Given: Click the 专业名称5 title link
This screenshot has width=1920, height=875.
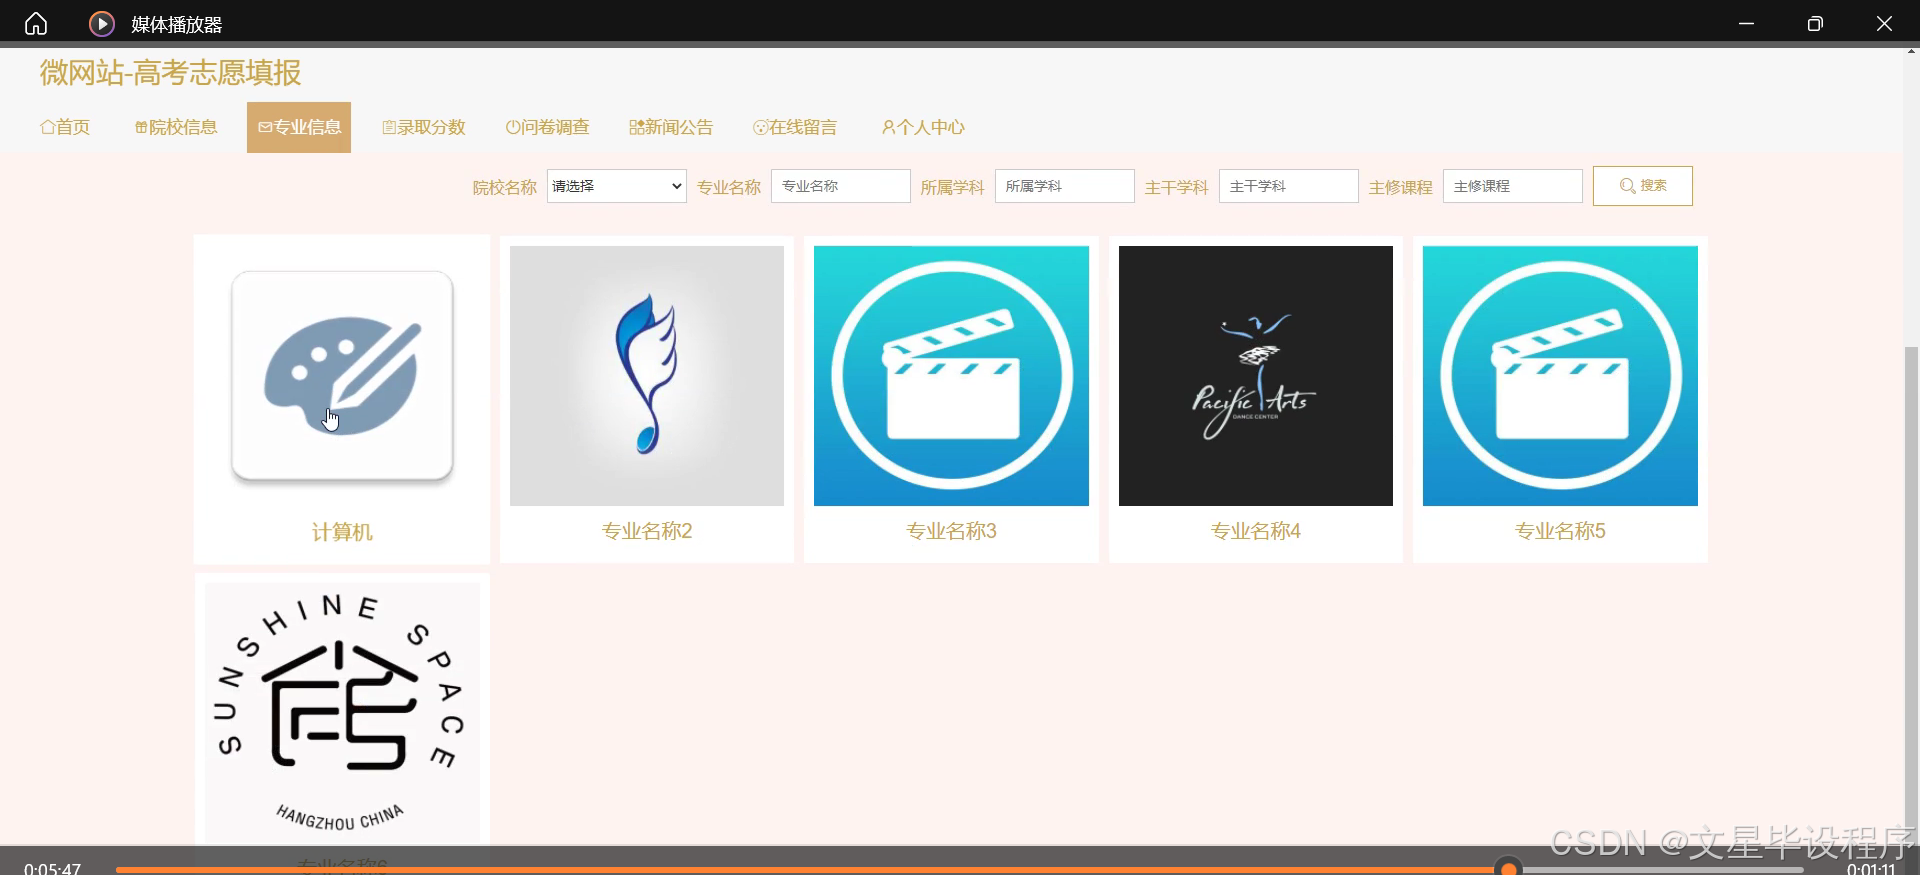Looking at the screenshot, I should click(1560, 531).
